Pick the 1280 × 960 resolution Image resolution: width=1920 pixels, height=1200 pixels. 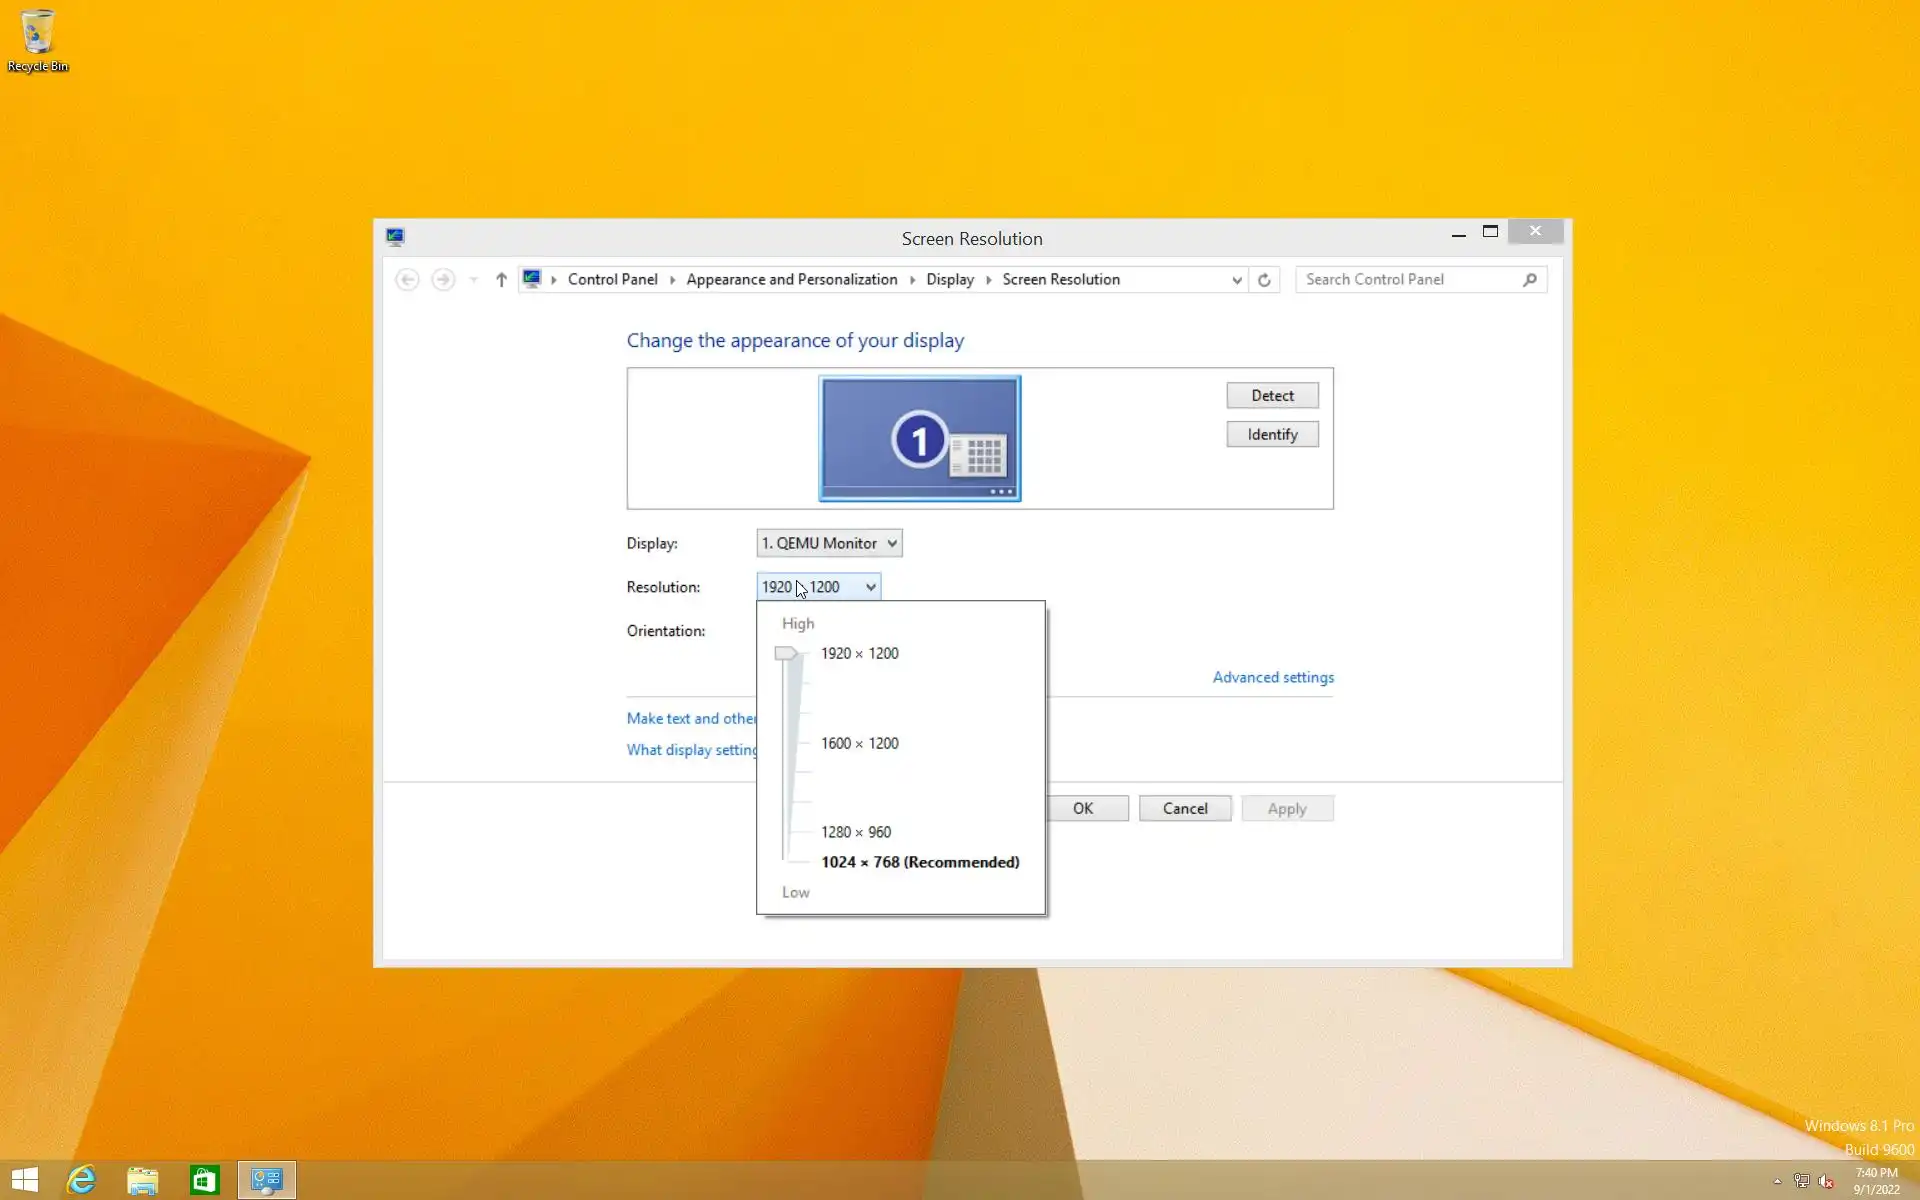click(x=855, y=832)
